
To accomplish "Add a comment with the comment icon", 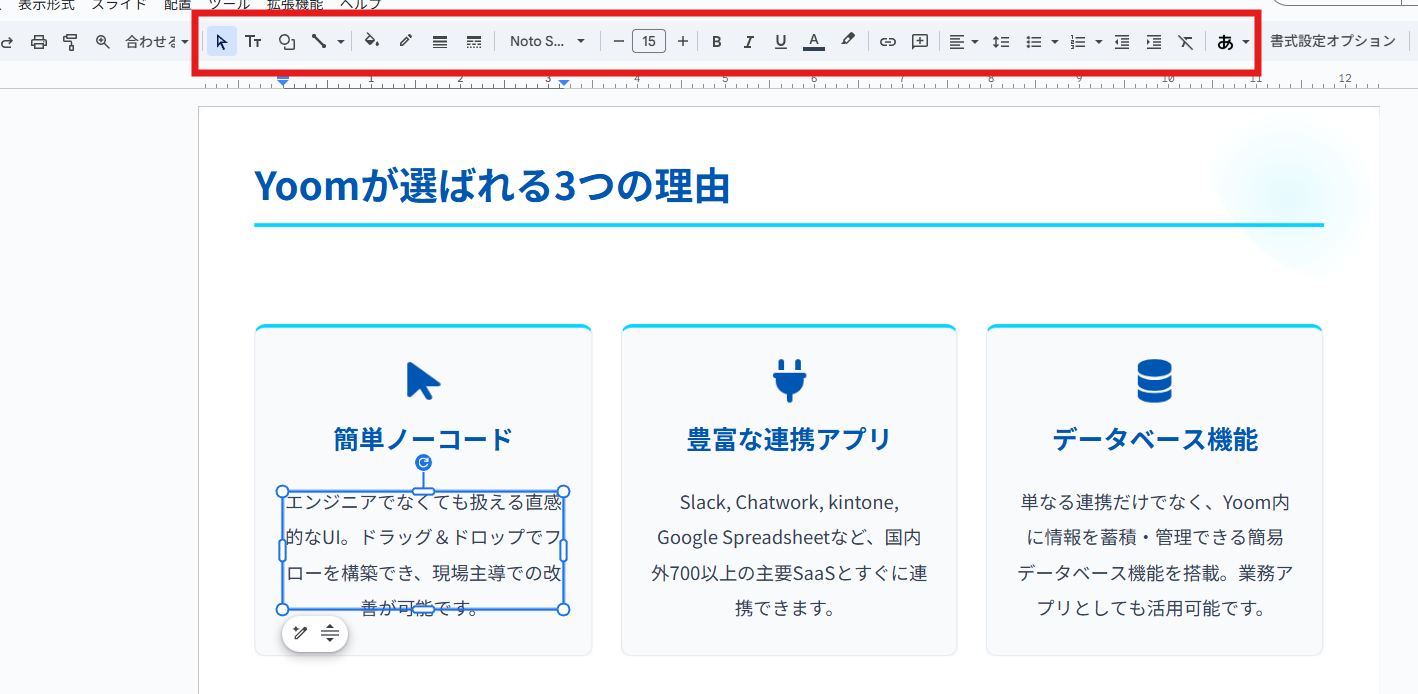I will click(920, 41).
